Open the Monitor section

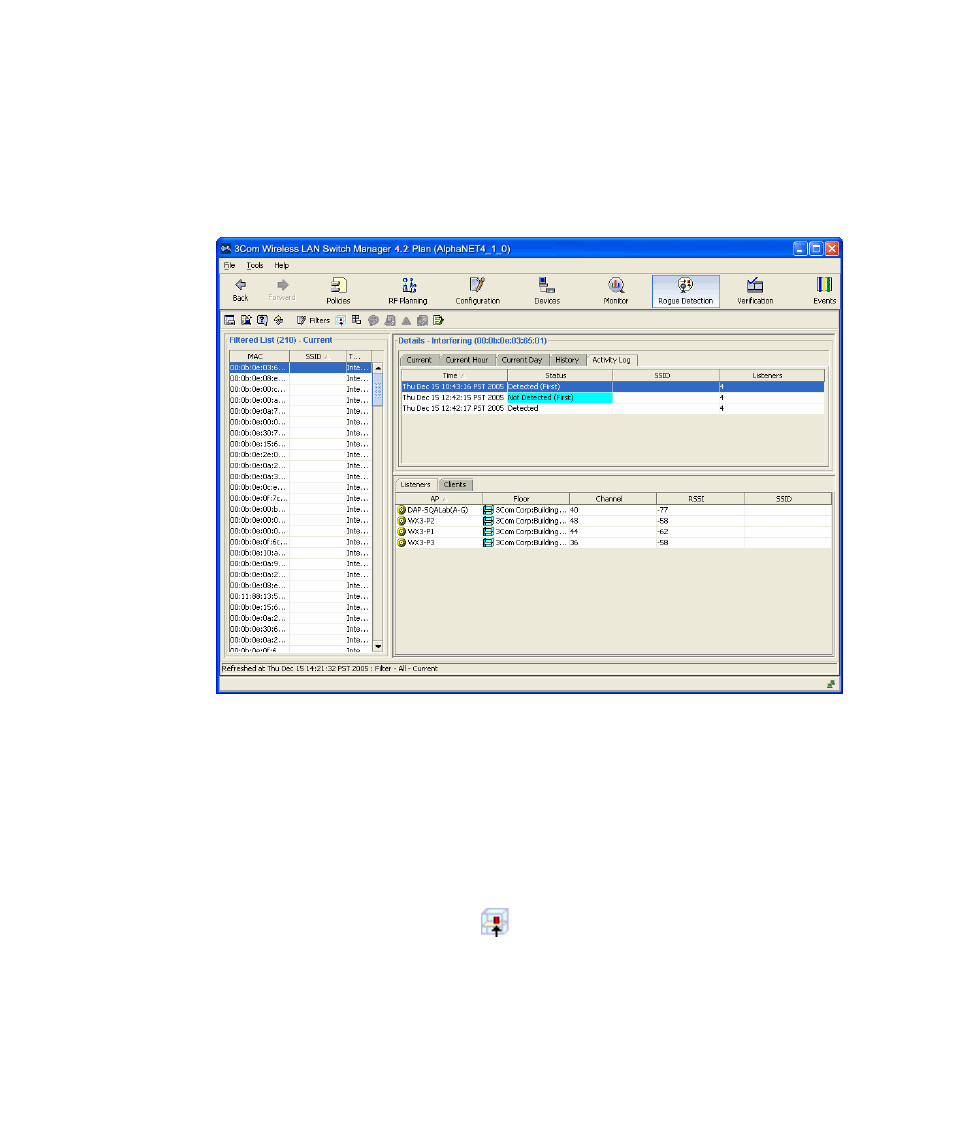pos(616,291)
